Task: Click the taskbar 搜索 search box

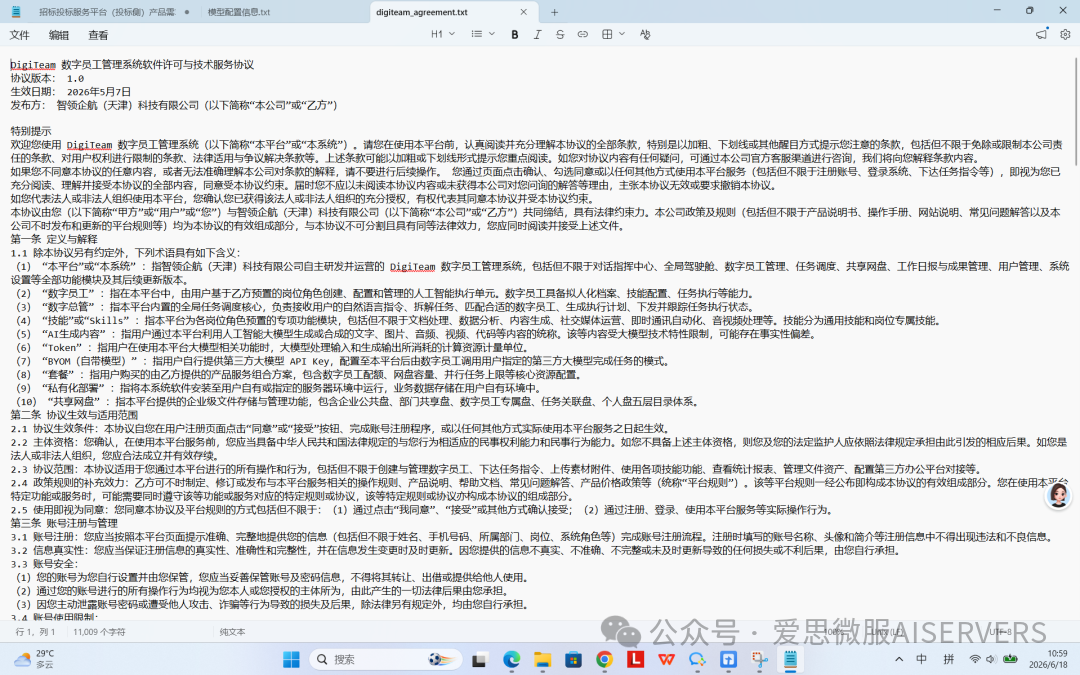Action: [386, 659]
